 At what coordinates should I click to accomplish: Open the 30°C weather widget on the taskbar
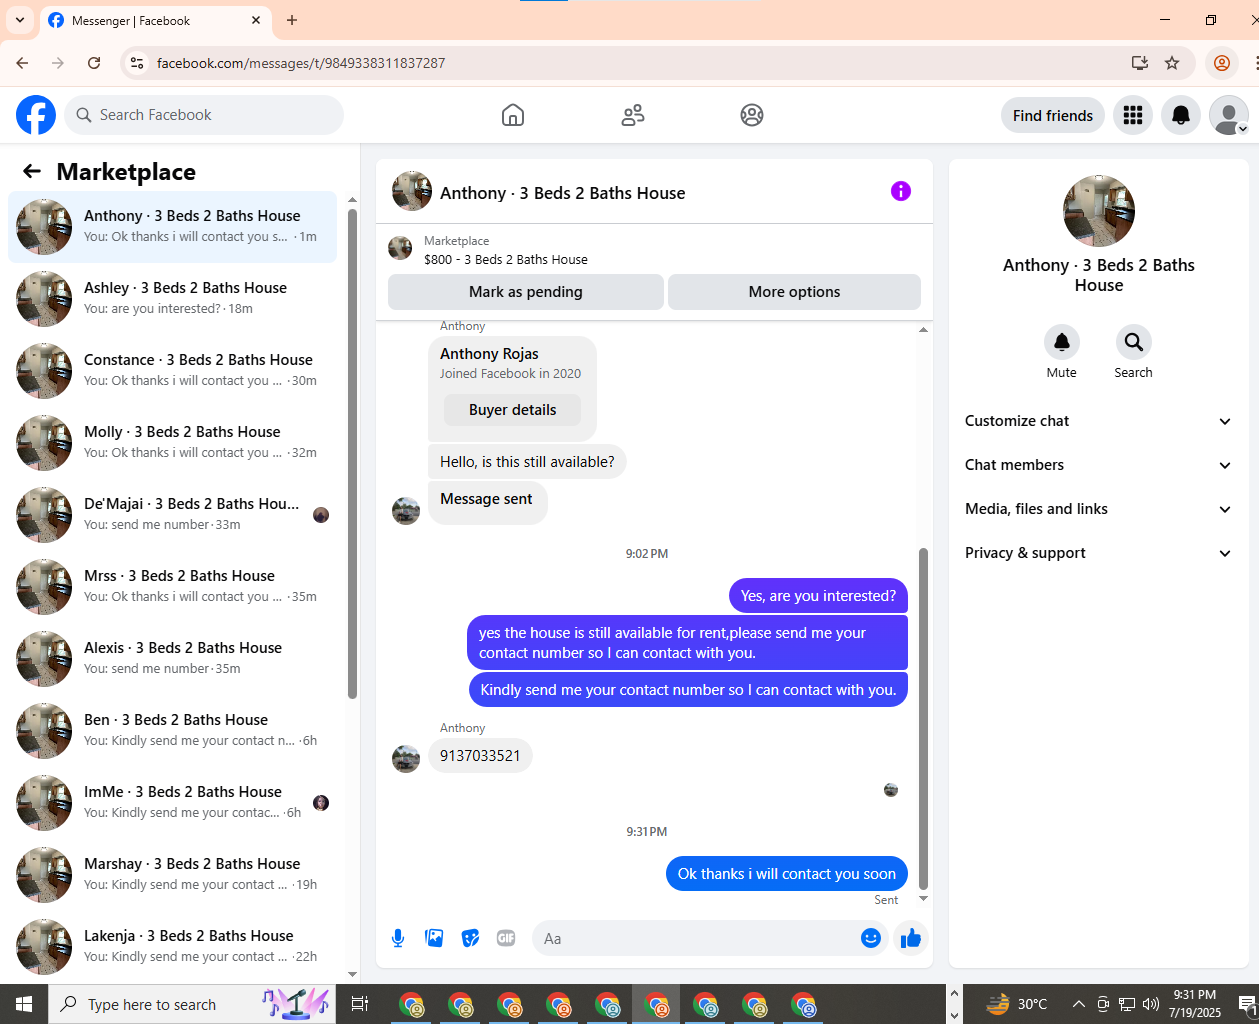tap(1017, 1004)
